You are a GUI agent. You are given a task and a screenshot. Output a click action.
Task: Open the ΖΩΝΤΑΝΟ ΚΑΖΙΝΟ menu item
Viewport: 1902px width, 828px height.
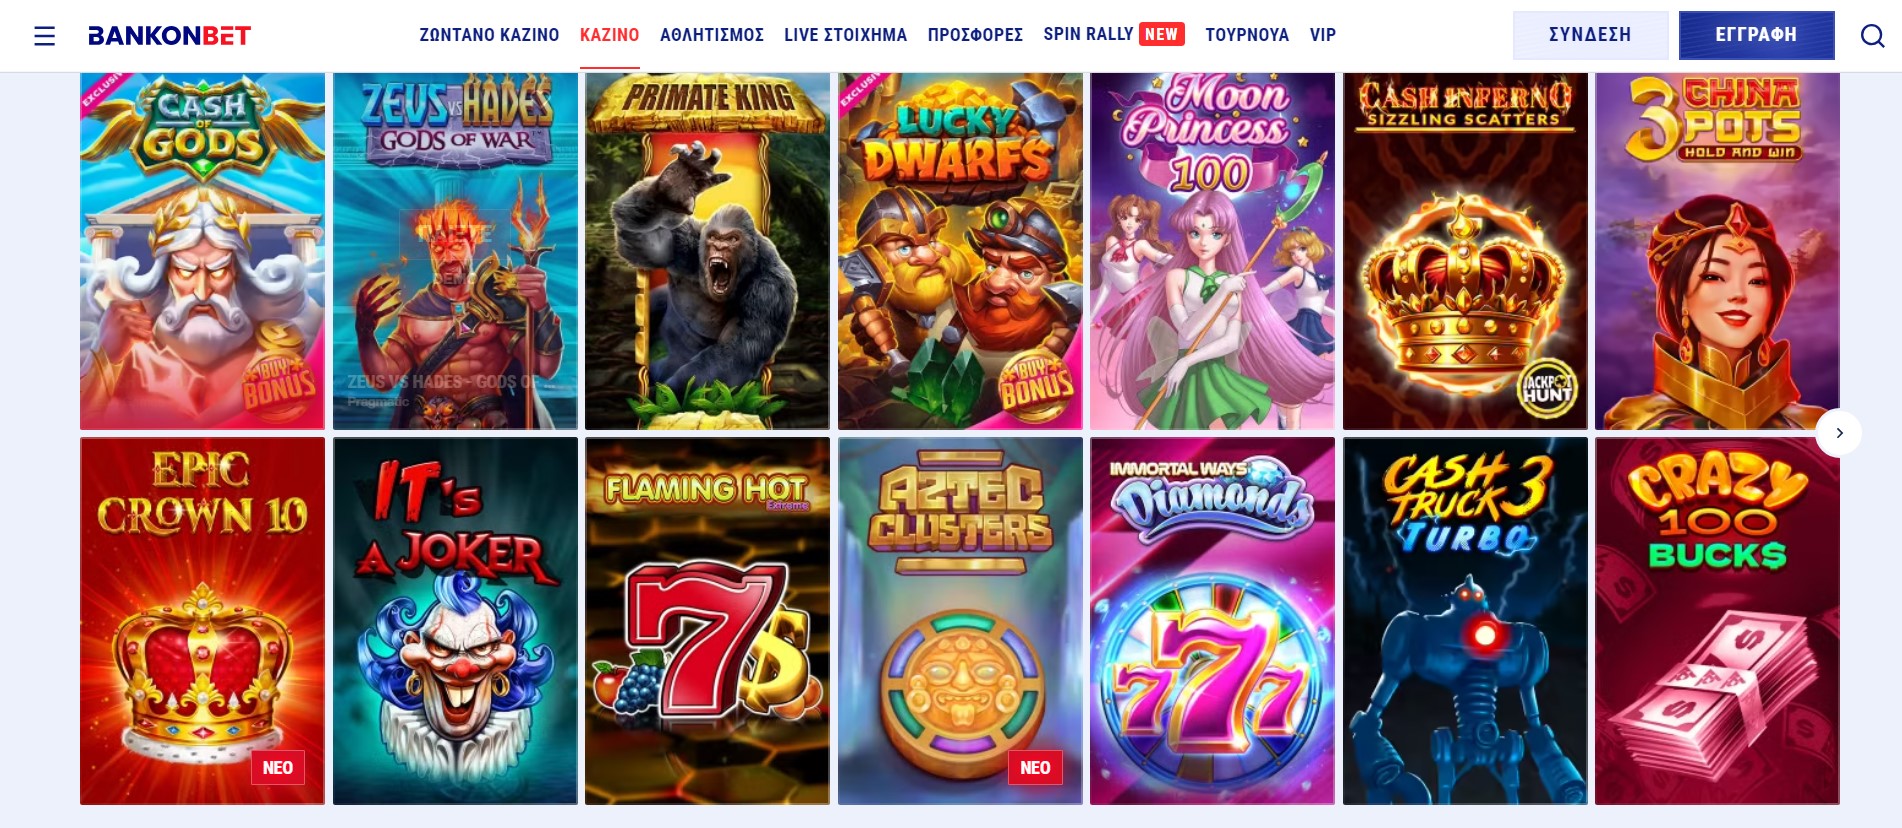489,35
